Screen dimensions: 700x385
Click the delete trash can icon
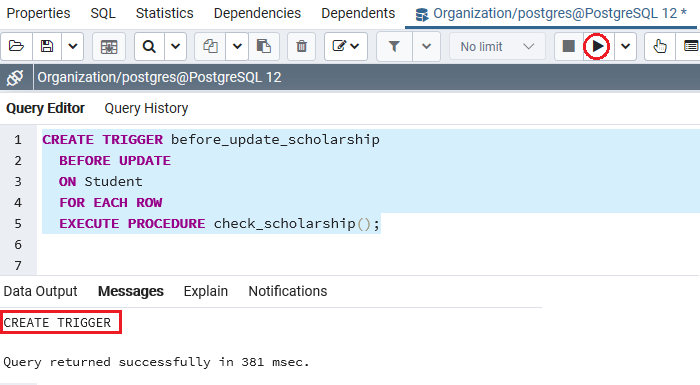coord(302,46)
